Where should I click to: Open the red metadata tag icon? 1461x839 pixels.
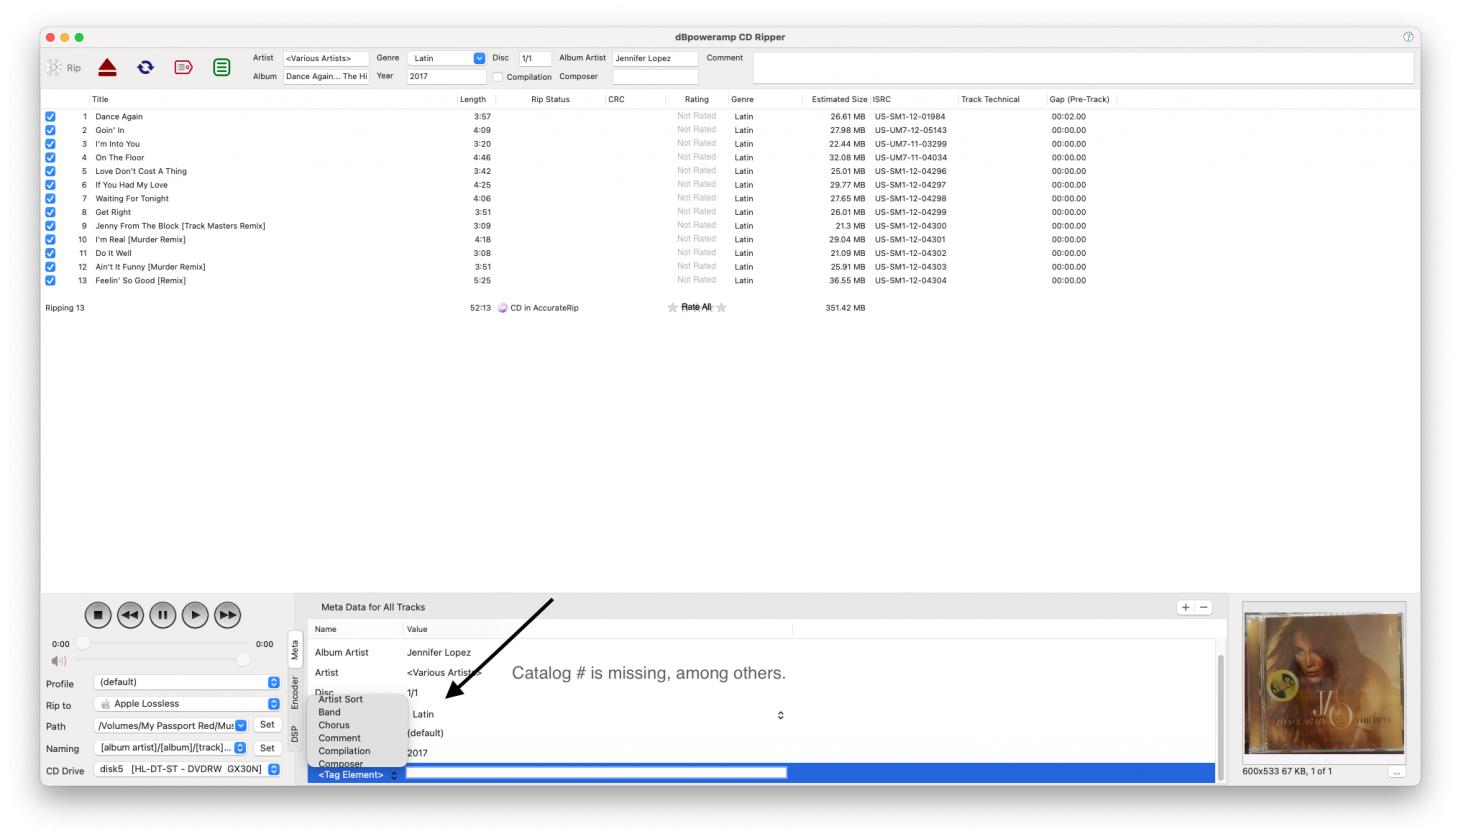point(183,67)
